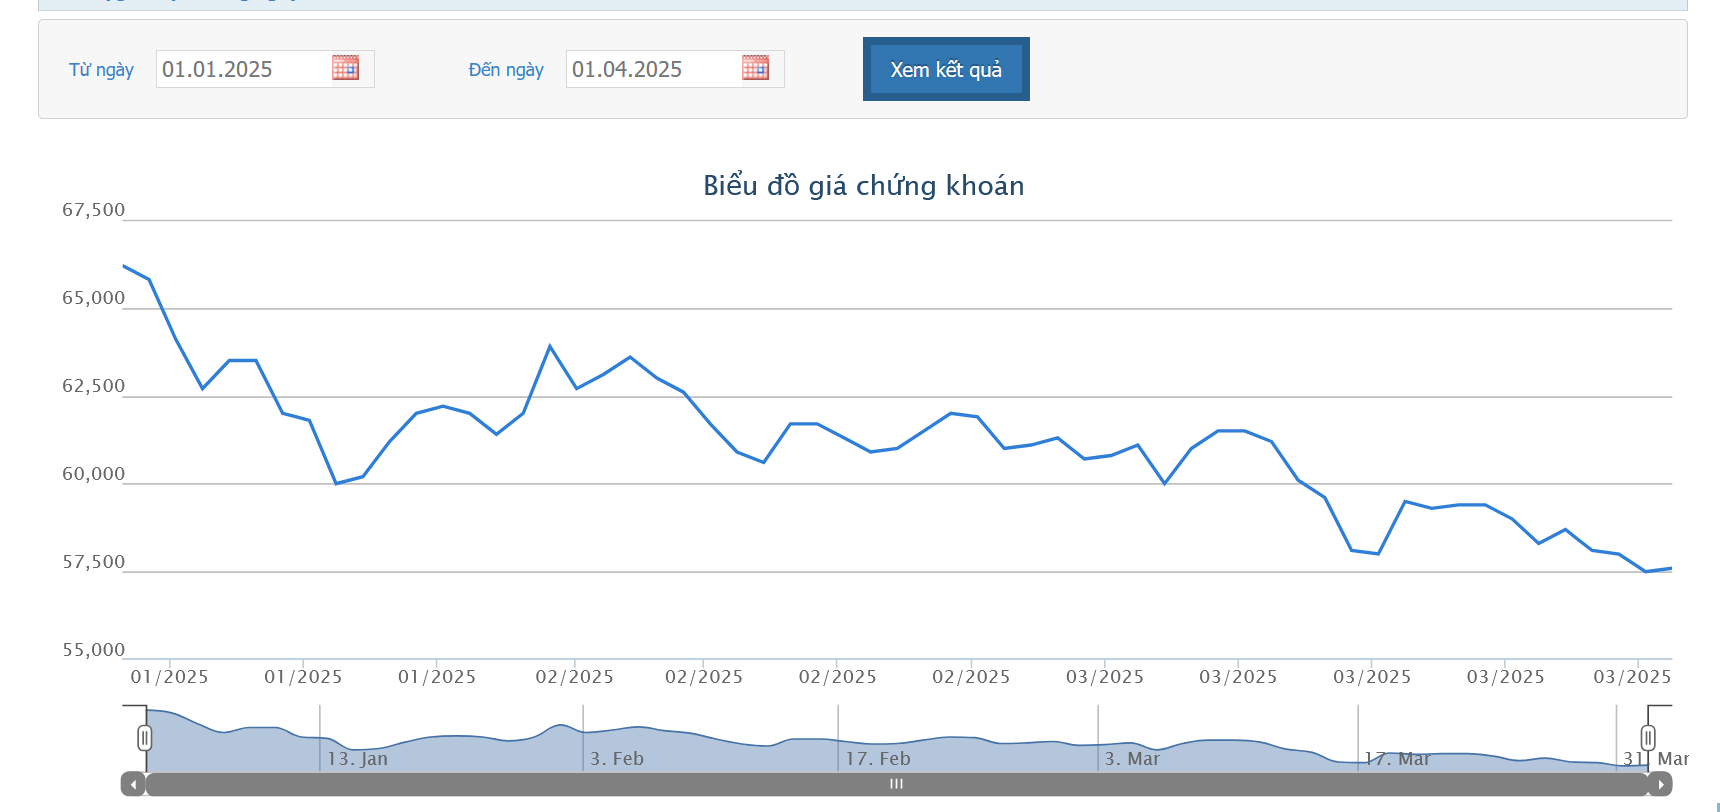Image resolution: width=1720 pixels, height=812 pixels.
Task: Click the 3. Feb navigator marker
Action: [x=617, y=759]
